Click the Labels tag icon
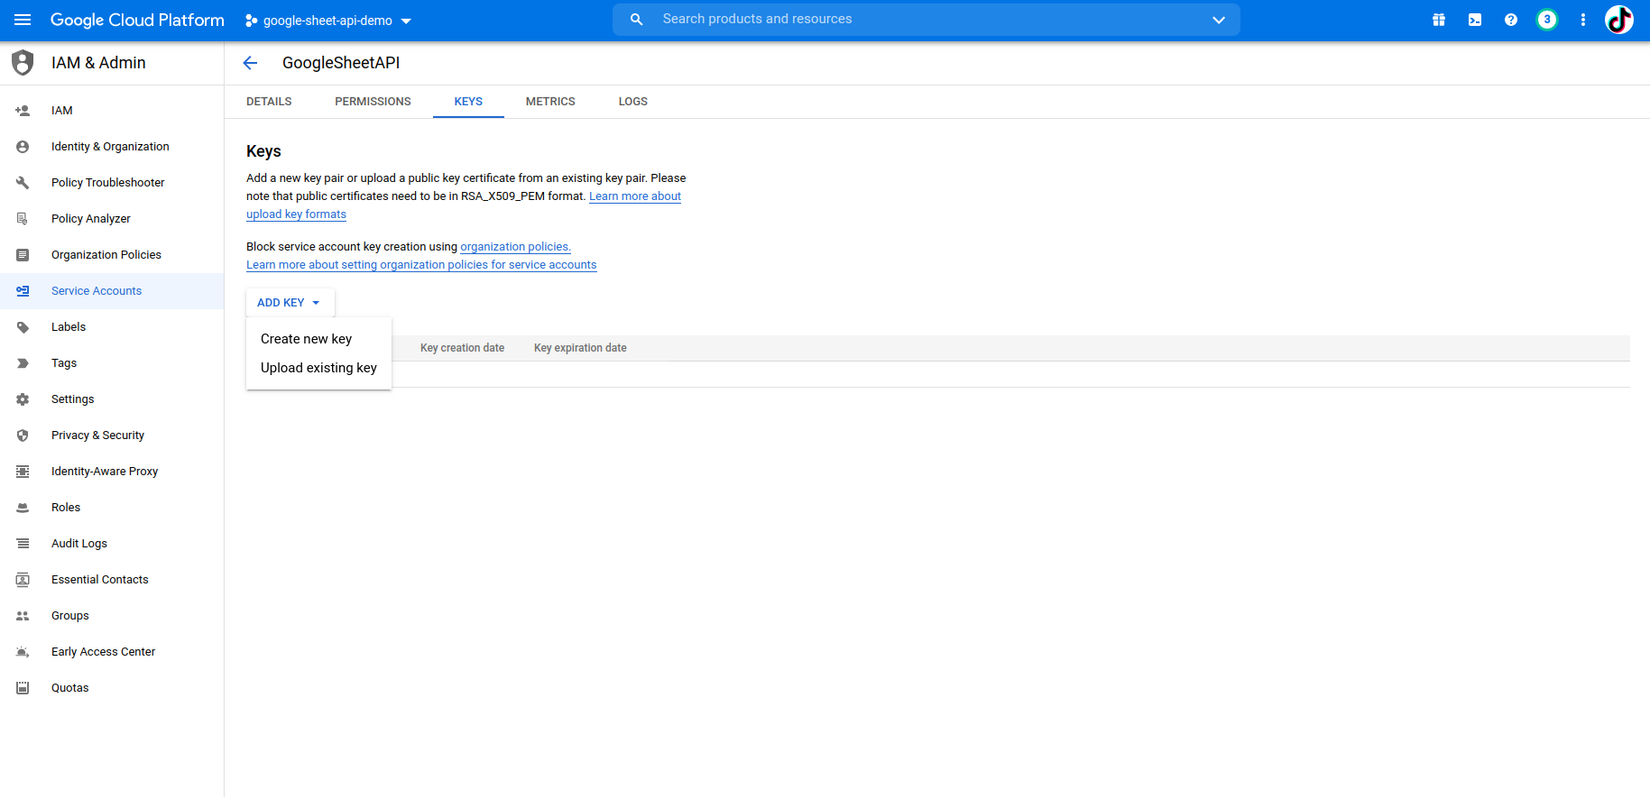 point(22,327)
